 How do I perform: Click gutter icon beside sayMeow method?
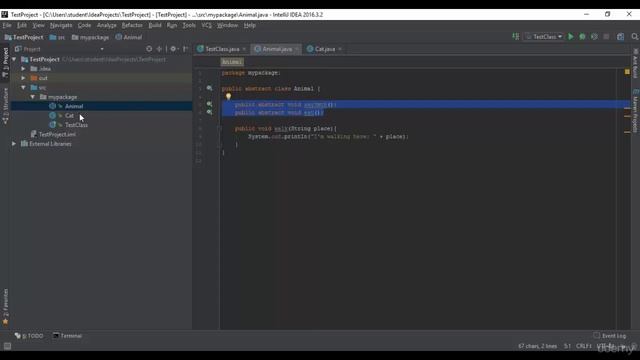click(x=209, y=104)
